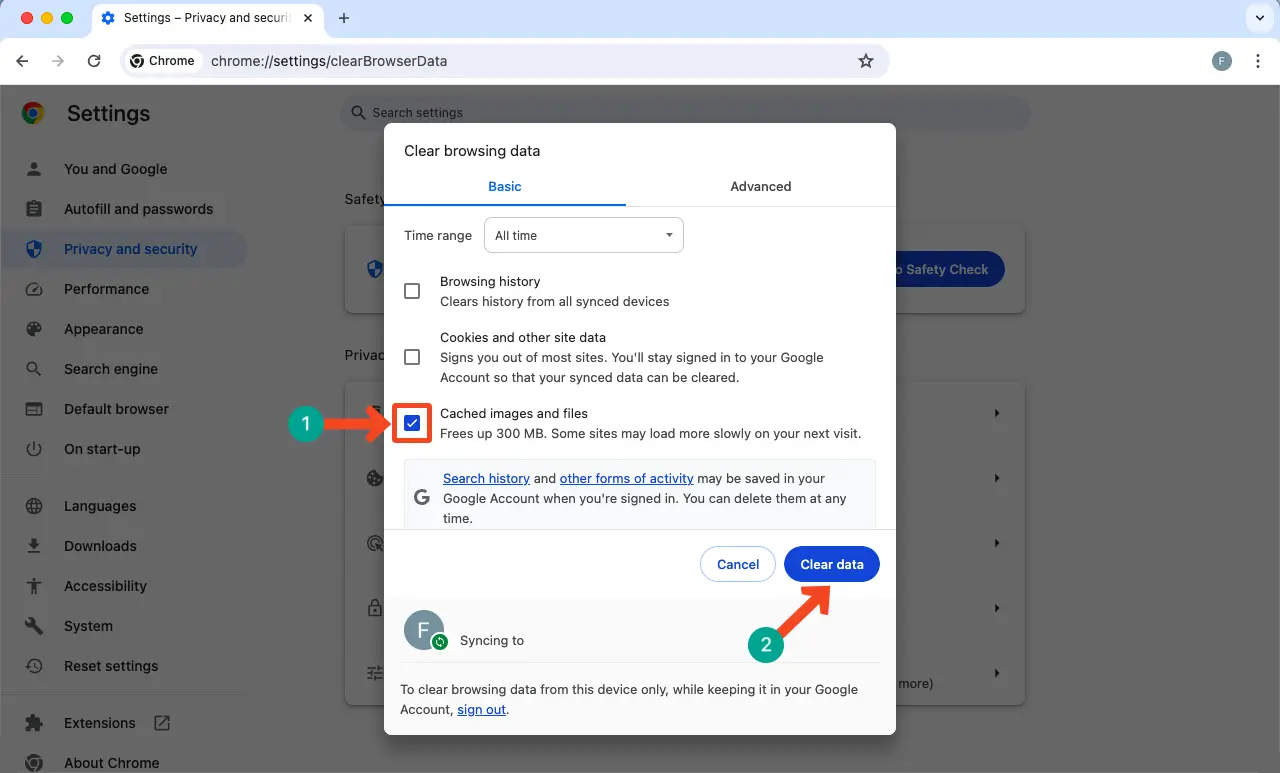Tick Cookies and other site data checkbox
The height and width of the screenshot is (773, 1280).
412,357
